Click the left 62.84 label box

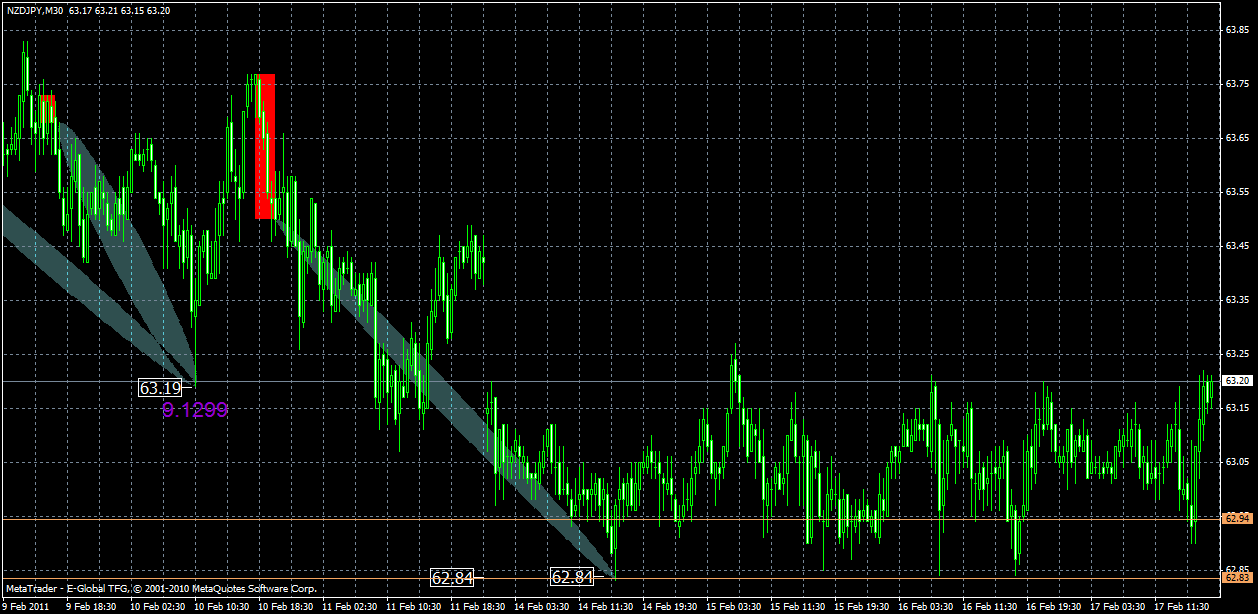click(450, 577)
